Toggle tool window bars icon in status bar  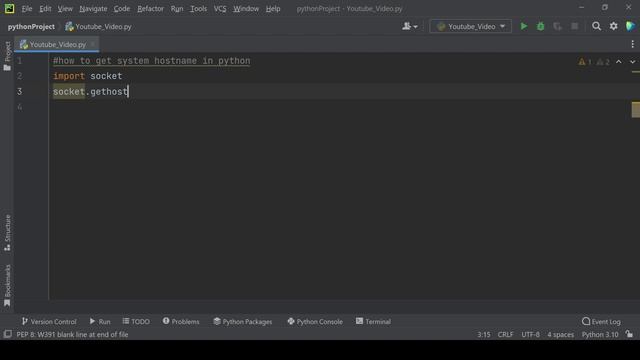click(7, 334)
